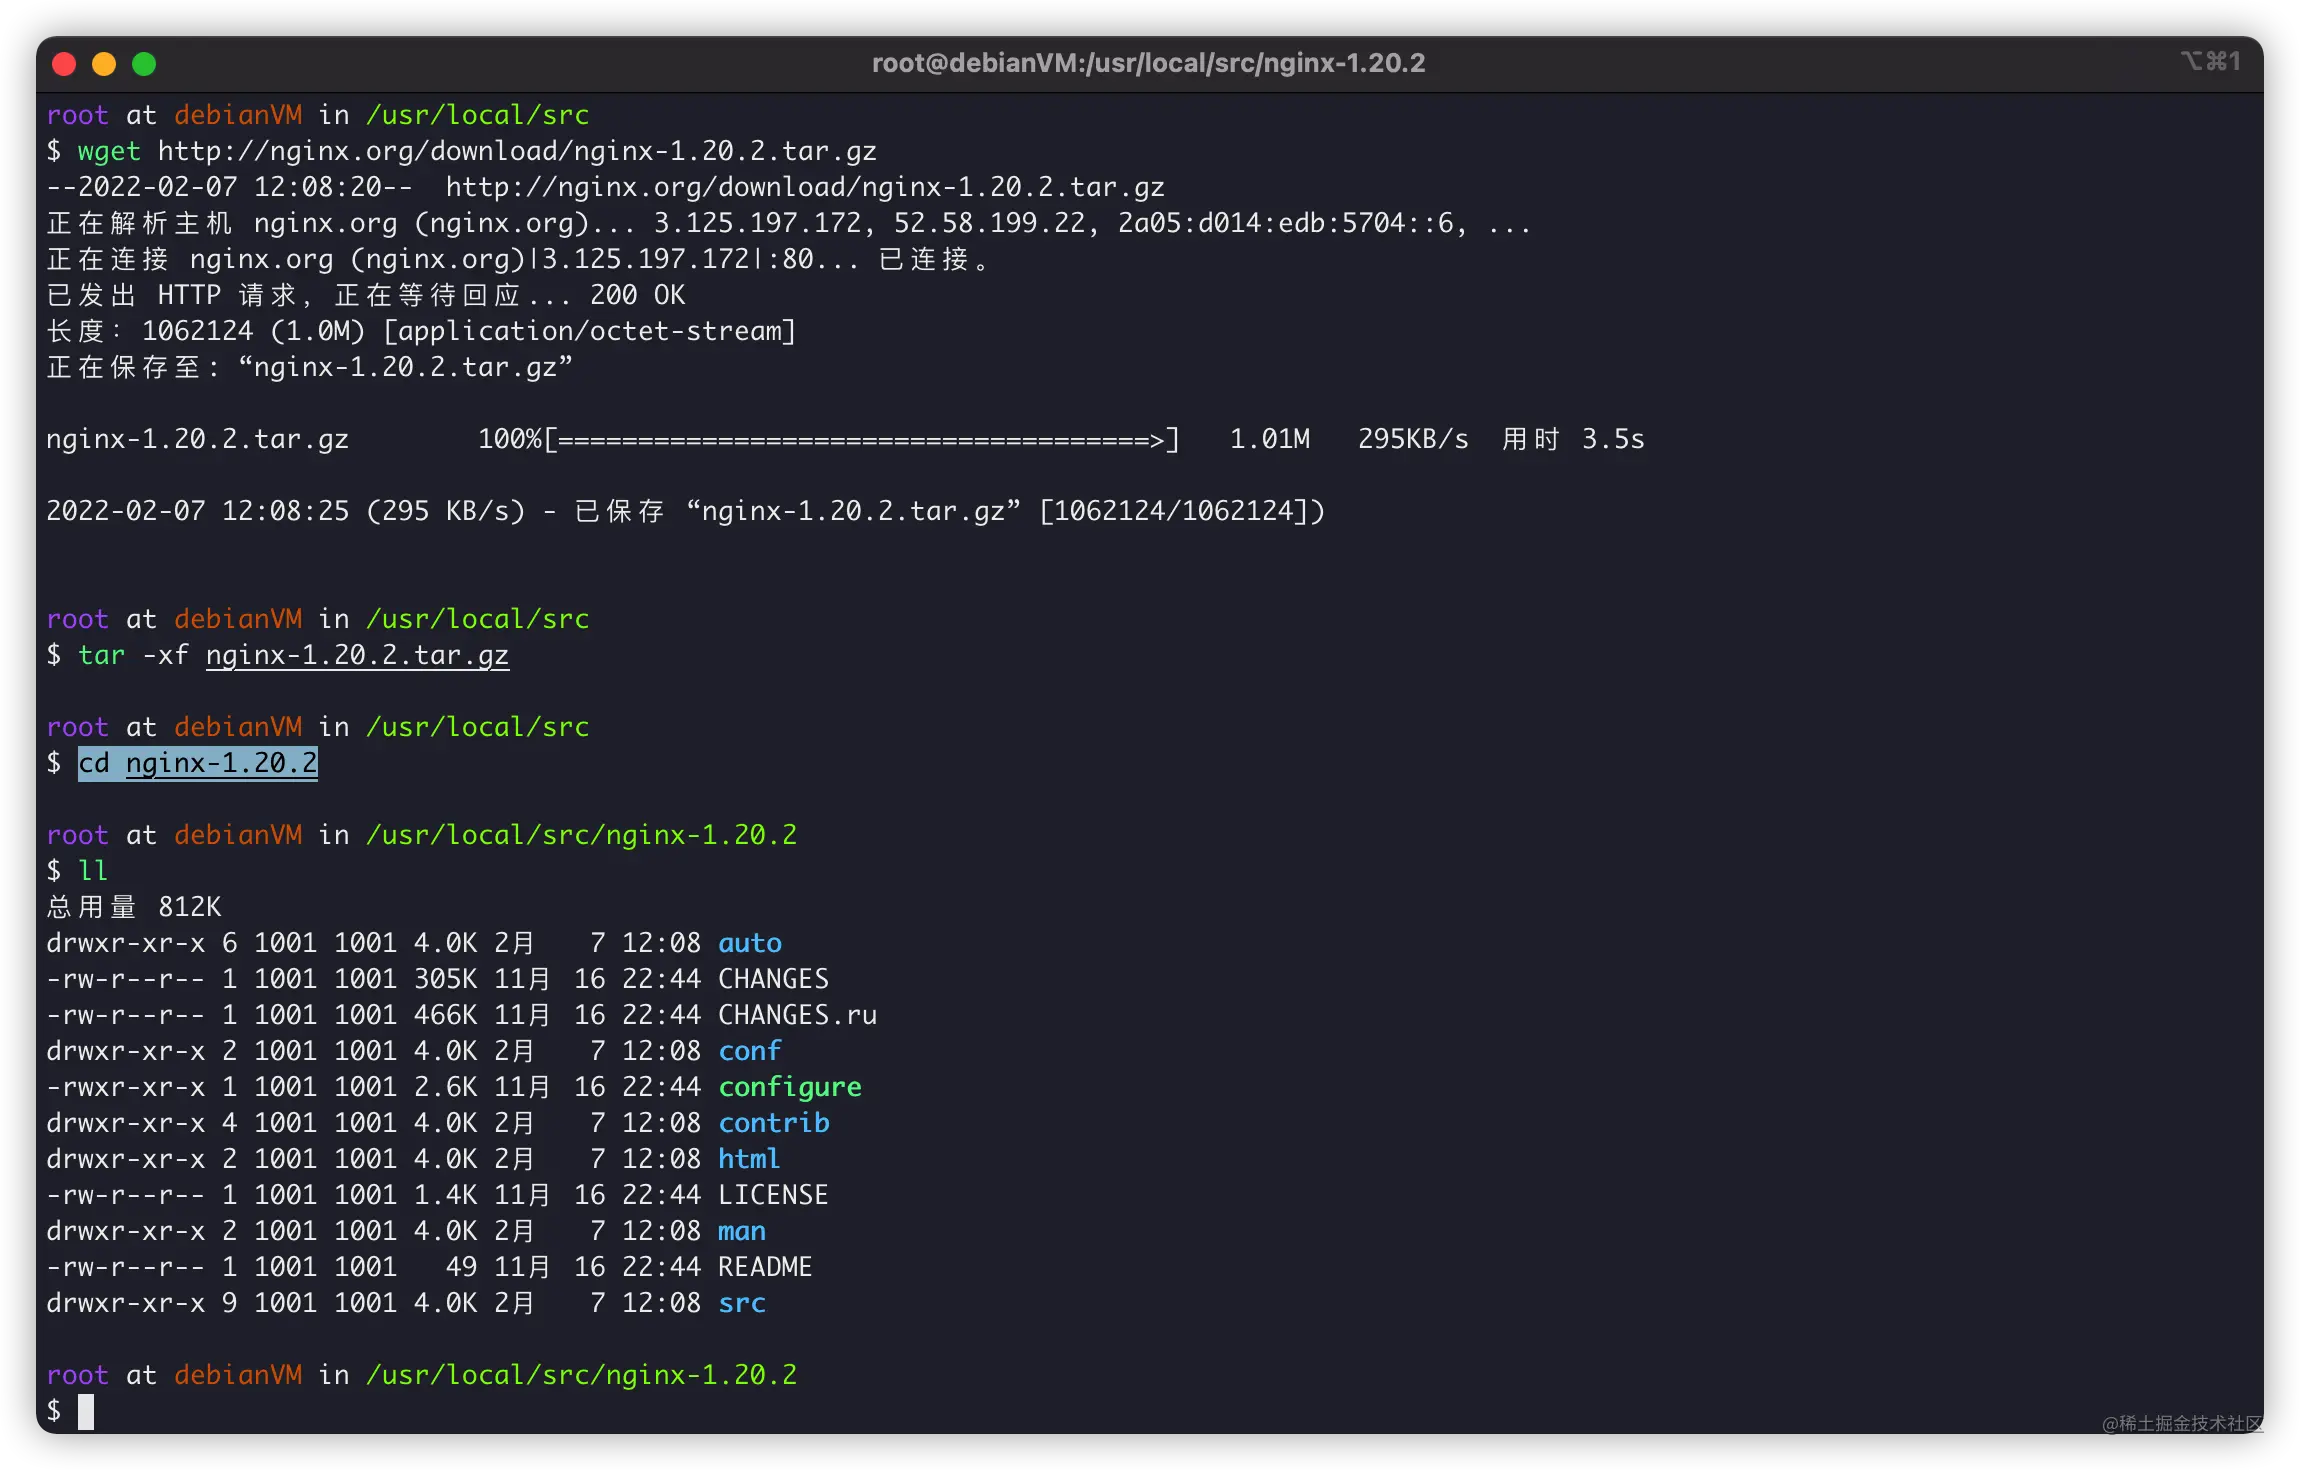Click the 'src' directory name in listing
This screenshot has width=2300, height=1470.
pyautogui.click(x=742, y=1303)
